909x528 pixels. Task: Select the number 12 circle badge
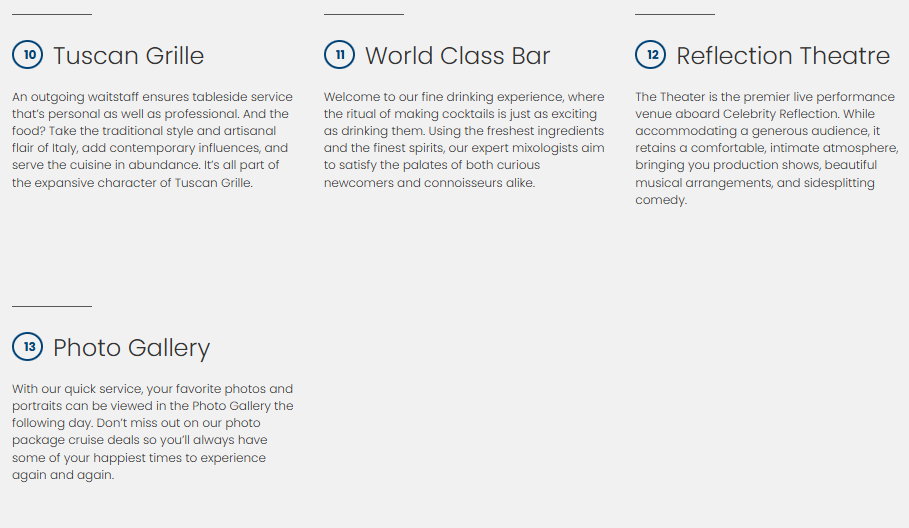(650, 55)
